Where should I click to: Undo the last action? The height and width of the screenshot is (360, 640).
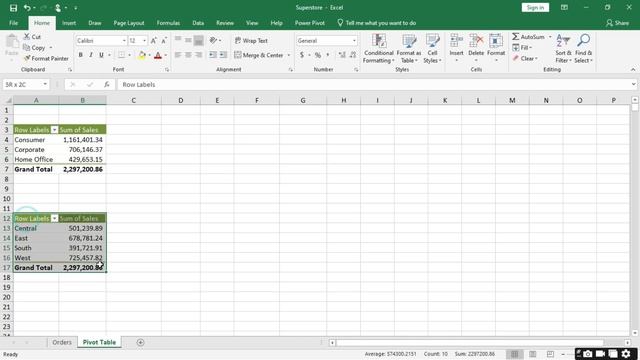[27, 8]
